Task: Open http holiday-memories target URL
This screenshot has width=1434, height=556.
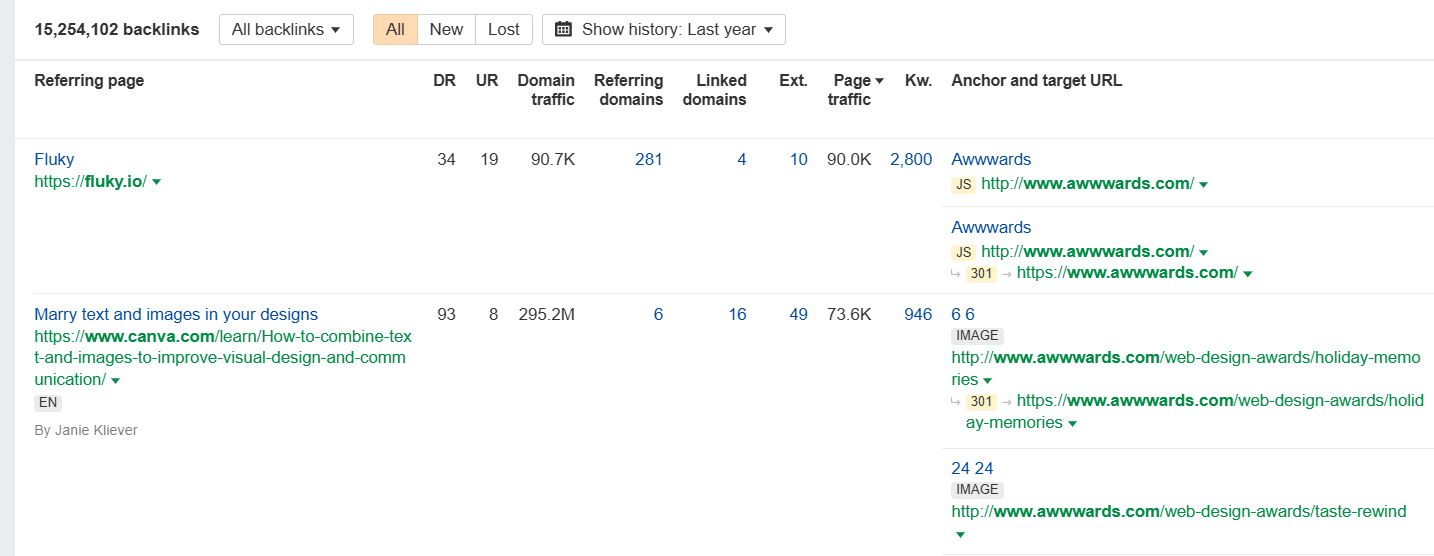Action: coord(1186,368)
